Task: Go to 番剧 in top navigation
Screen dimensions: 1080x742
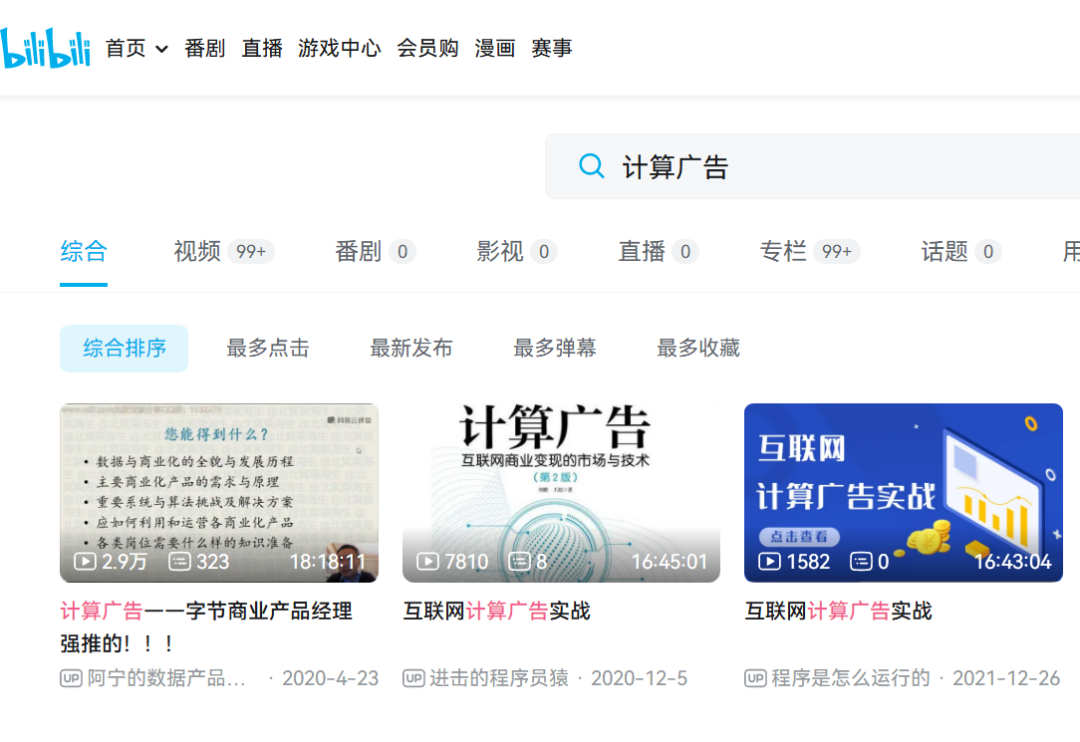Action: tap(205, 48)
